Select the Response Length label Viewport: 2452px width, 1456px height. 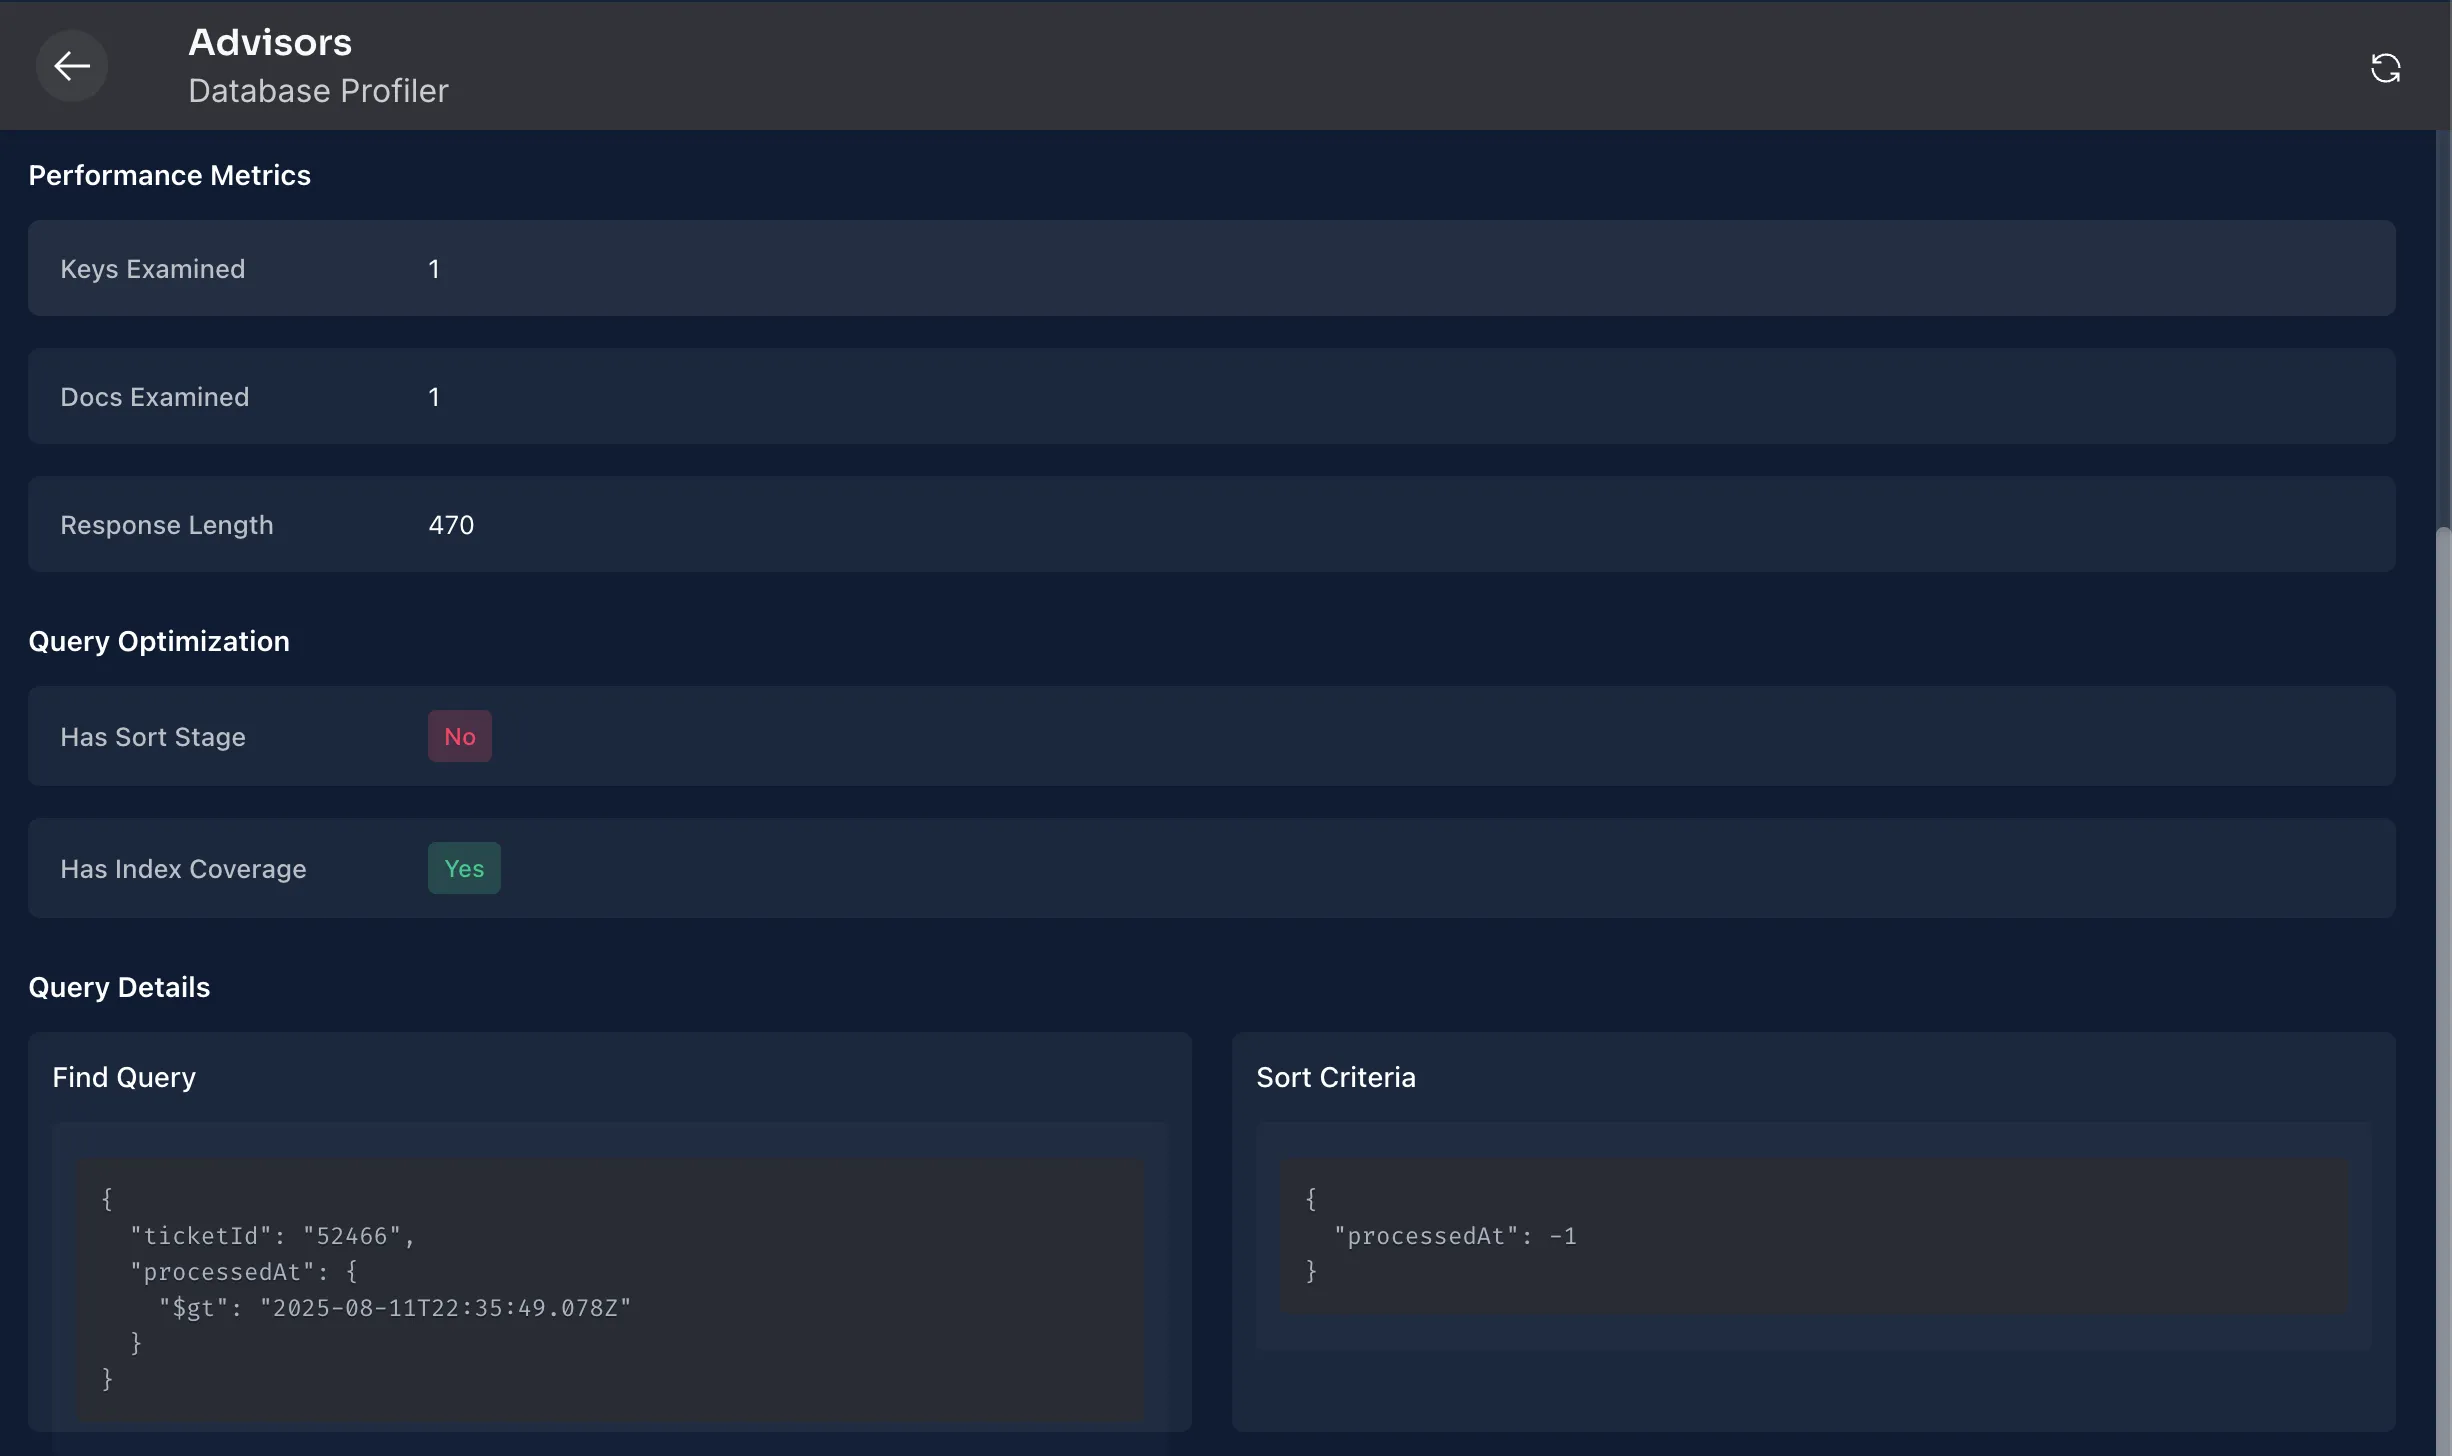(x=167, y=525)
